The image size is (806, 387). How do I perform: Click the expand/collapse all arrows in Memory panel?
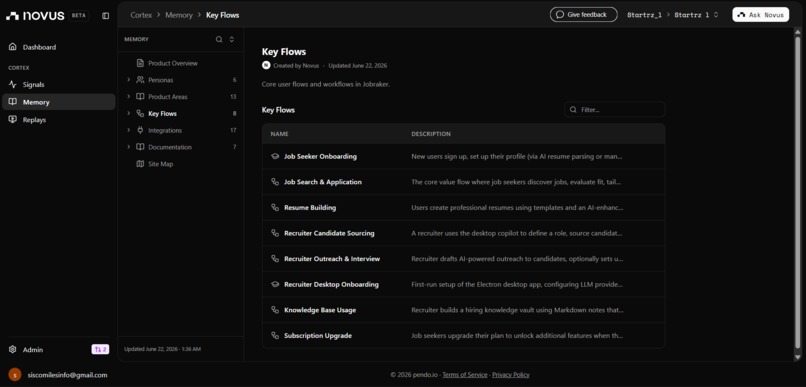click(232, 39)
